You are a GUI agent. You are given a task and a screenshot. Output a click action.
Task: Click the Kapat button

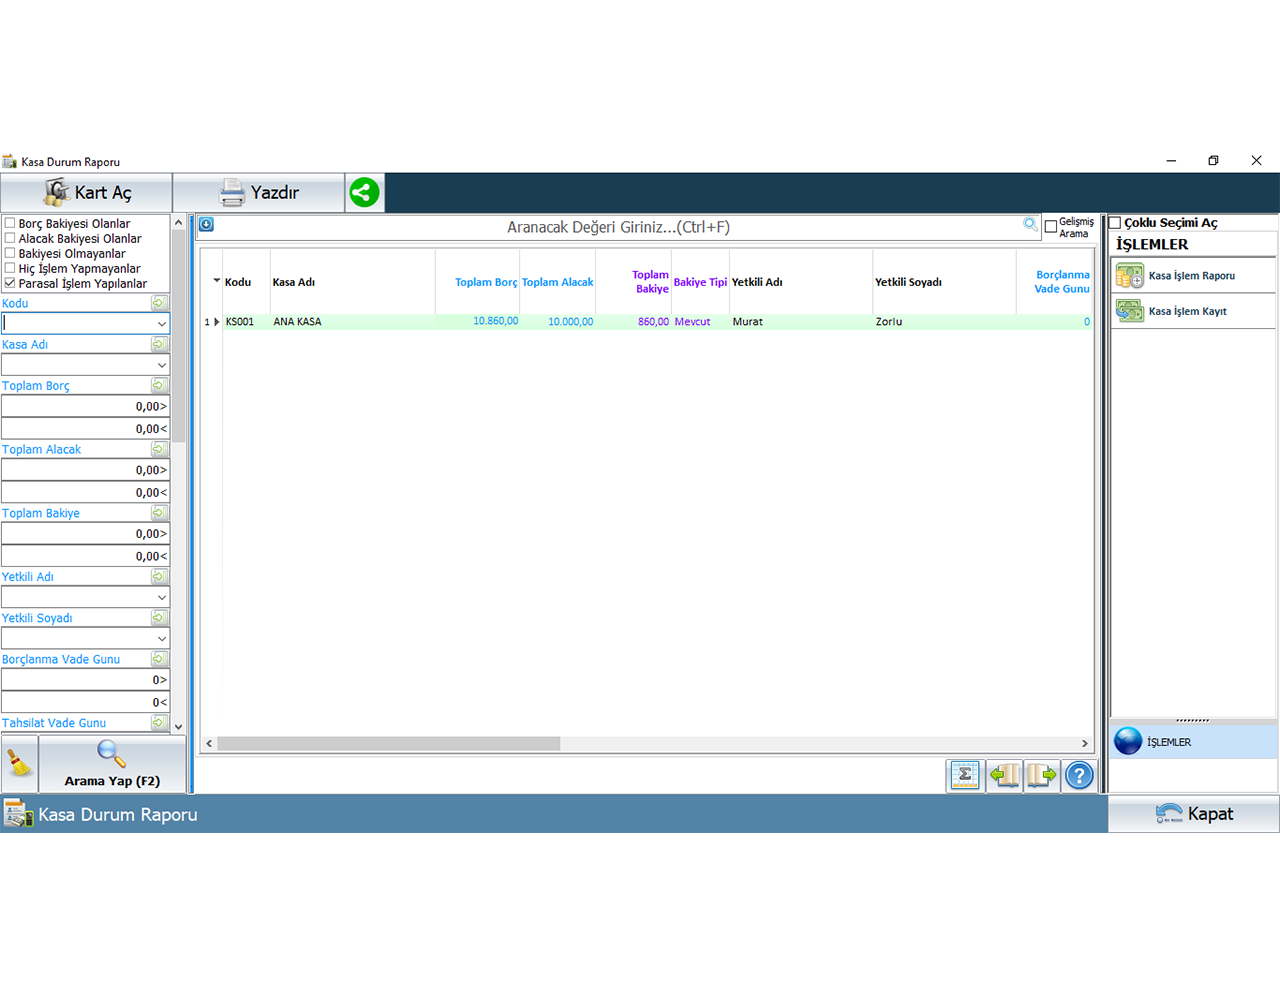pos(1194,814)
